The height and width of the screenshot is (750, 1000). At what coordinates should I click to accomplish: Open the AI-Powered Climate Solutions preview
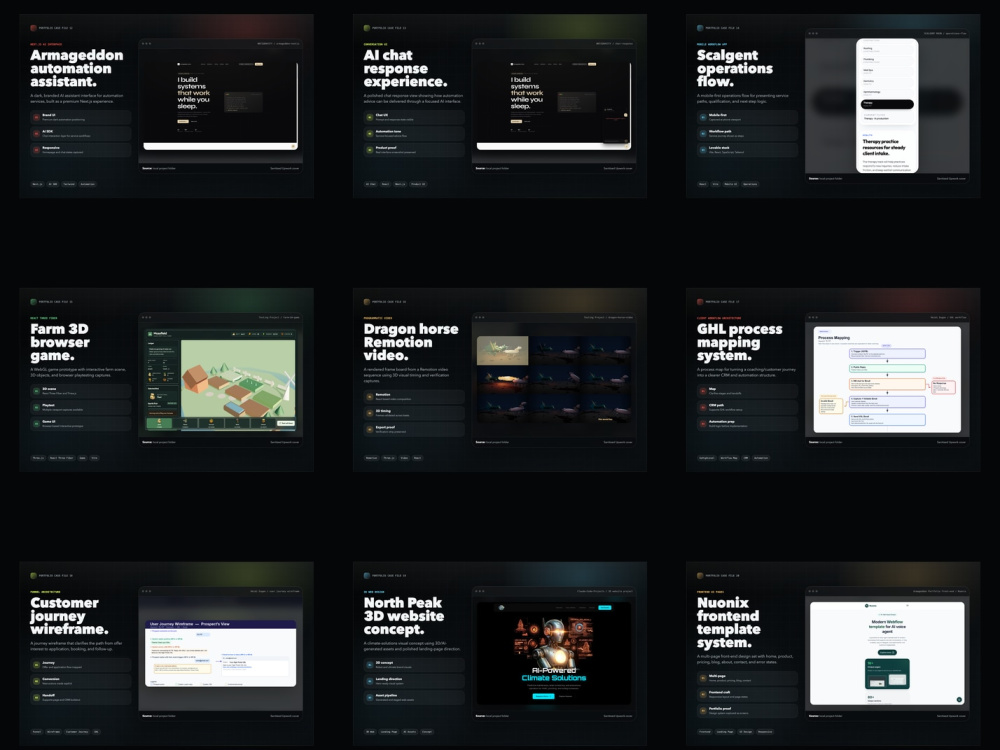pyautogui.click(x=554, y=653)
